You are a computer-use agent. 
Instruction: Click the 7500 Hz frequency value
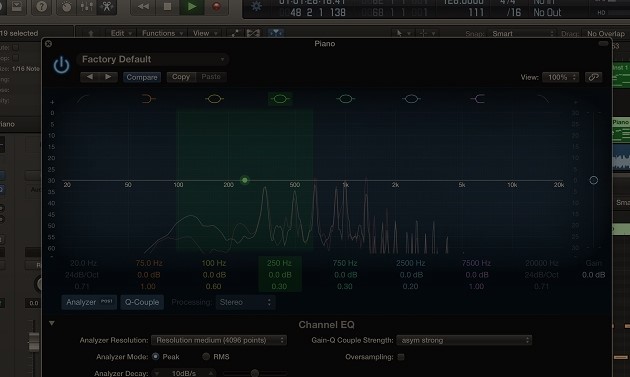[476, 263]
